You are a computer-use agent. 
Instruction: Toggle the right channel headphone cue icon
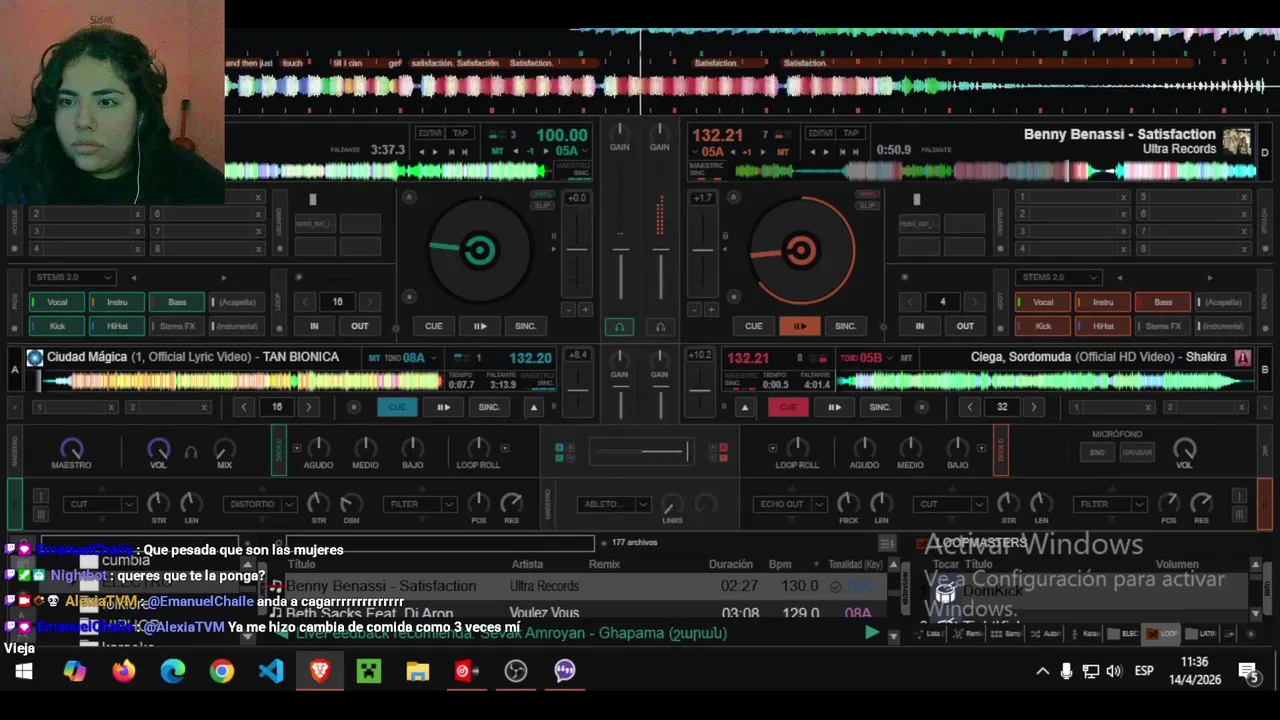[x=659, y=327]
